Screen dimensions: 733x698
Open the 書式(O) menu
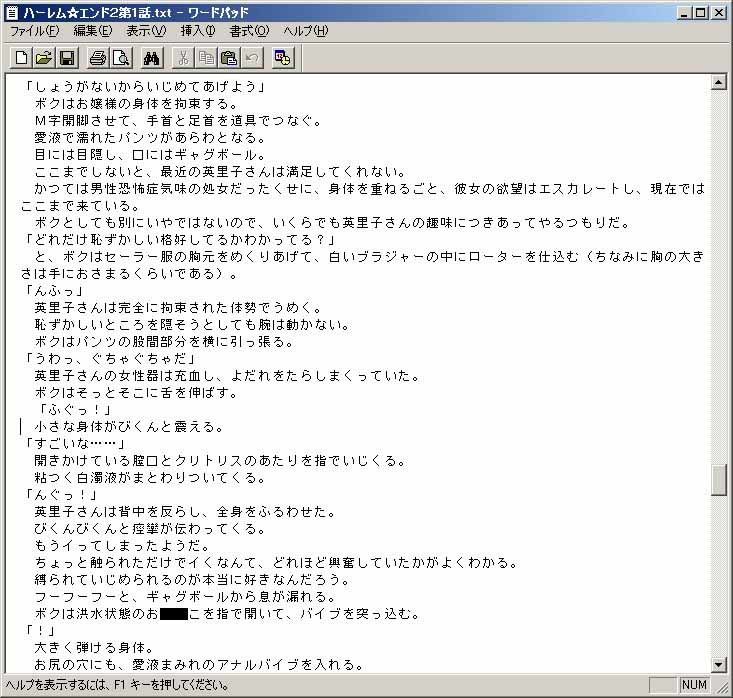[249, 31]
